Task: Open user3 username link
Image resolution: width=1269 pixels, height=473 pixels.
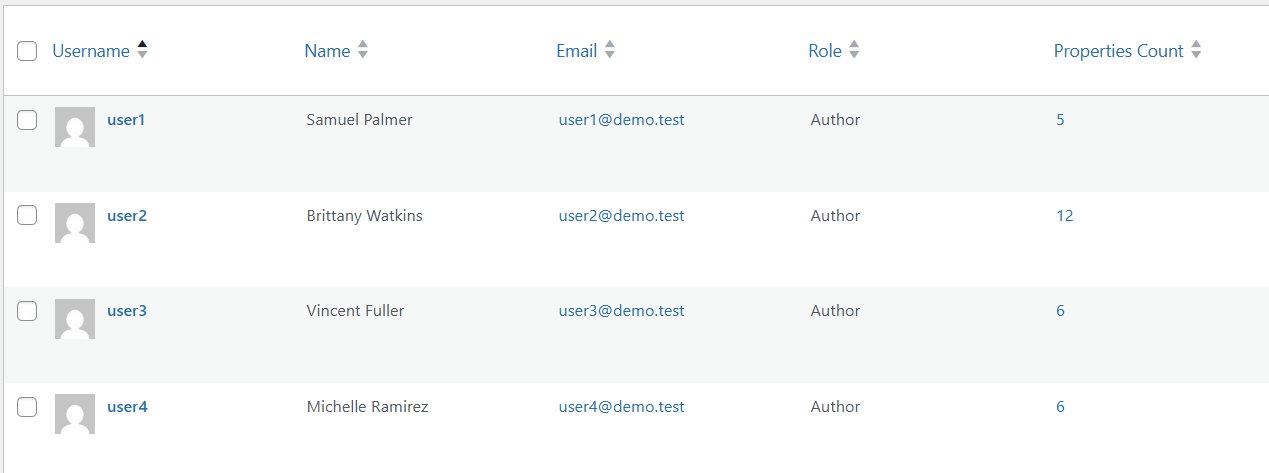Action: point(127,311)
